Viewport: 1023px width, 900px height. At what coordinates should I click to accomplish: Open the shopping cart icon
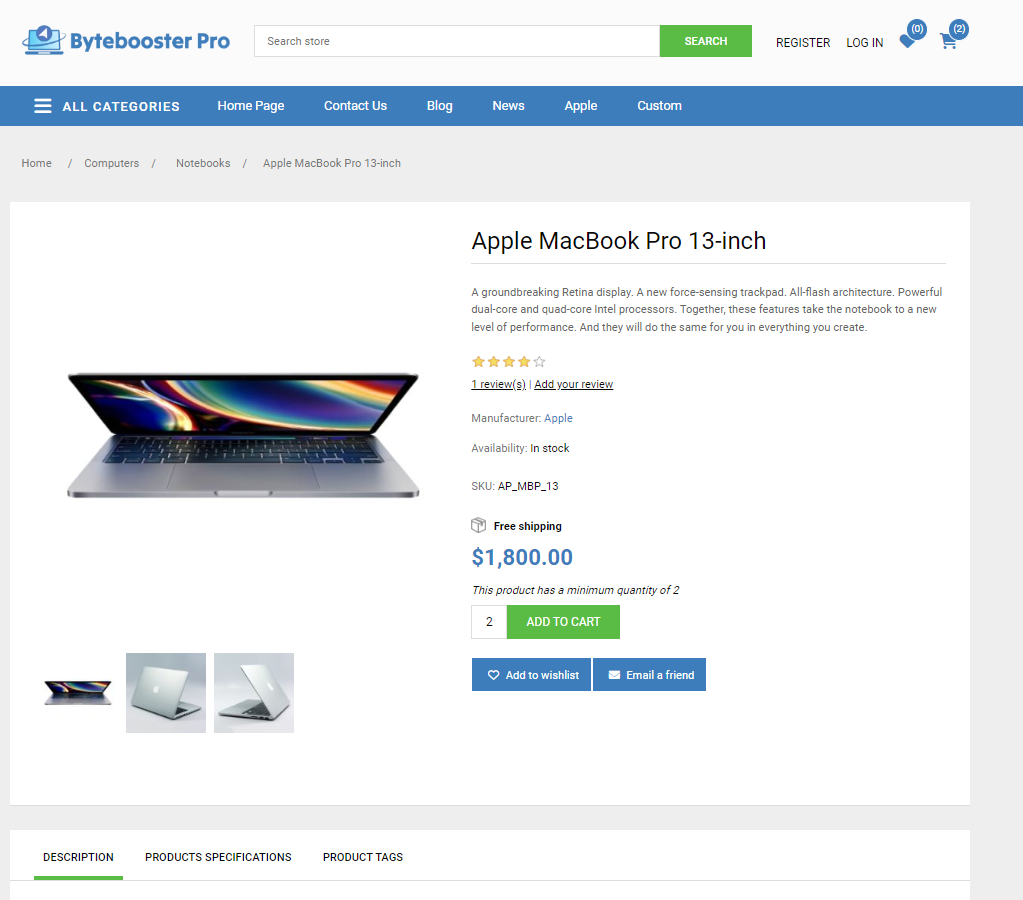point(949,42)
